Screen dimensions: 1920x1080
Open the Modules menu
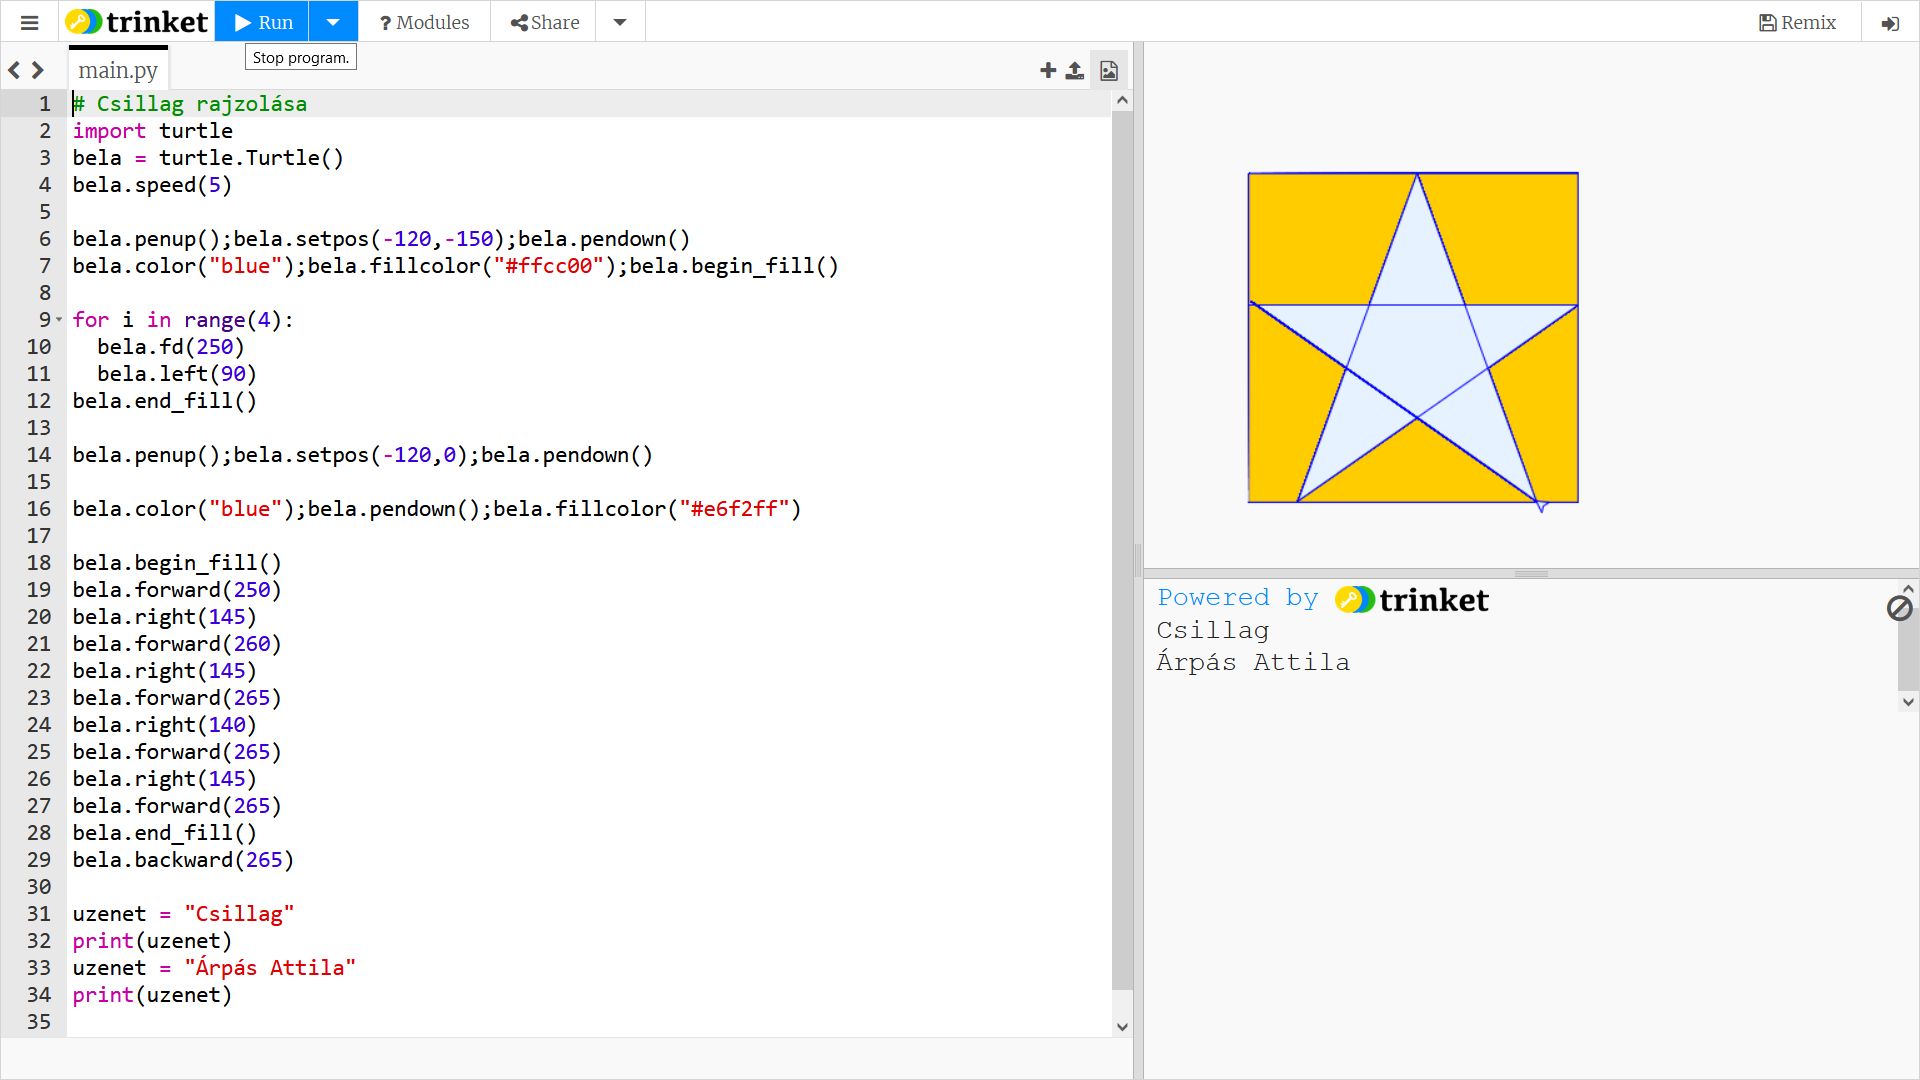tap(424, 22)
